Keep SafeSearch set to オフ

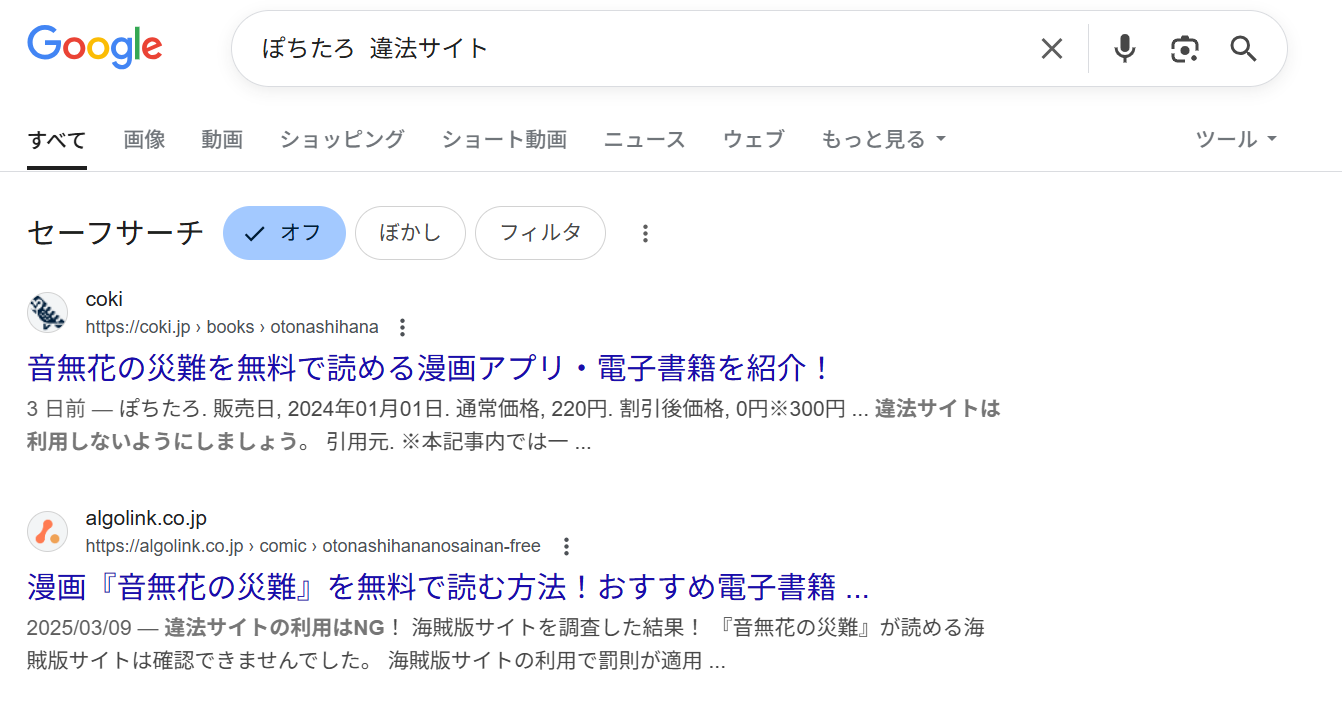pos(284,233)
